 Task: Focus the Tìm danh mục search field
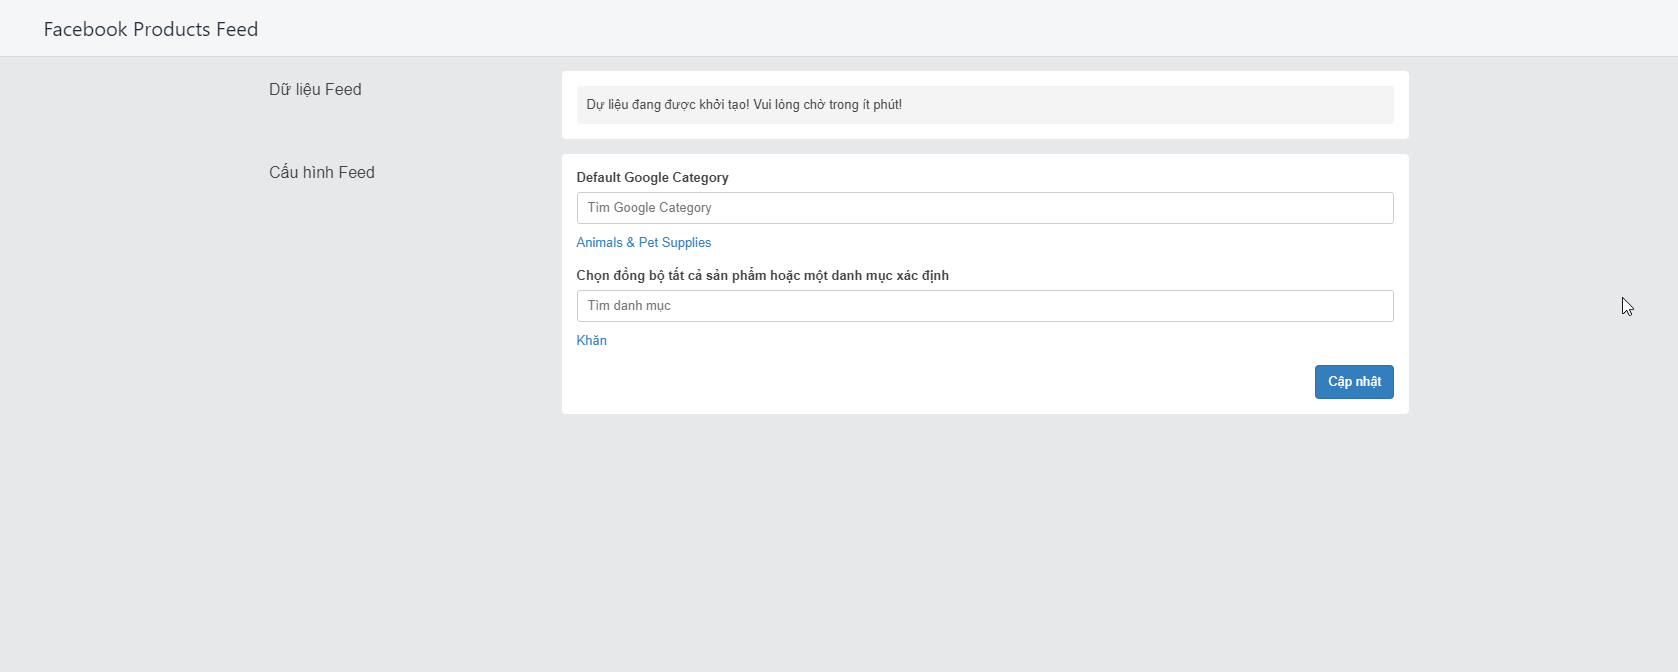coord(985,306)
